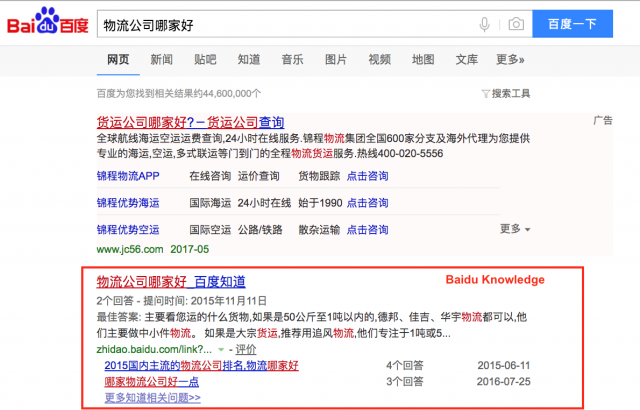Screen dimensions: 640x410
Task: Switch to the 新闻 tab
Action: tap(161, 59)
